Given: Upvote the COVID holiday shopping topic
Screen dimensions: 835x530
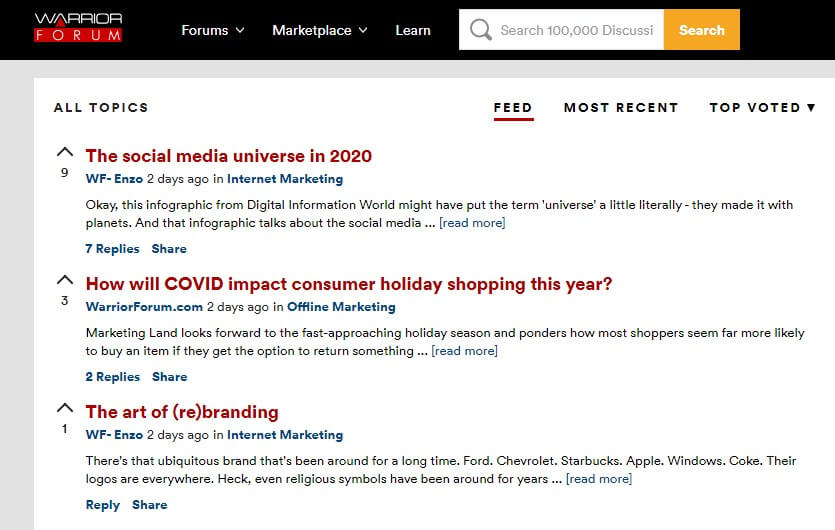Looking at the screenshot, I should click(65, 280).
